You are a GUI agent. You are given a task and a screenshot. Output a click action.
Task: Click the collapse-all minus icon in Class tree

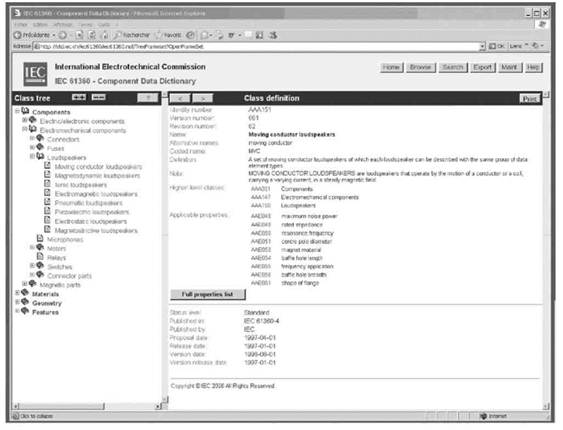click(x=98, y=97)
